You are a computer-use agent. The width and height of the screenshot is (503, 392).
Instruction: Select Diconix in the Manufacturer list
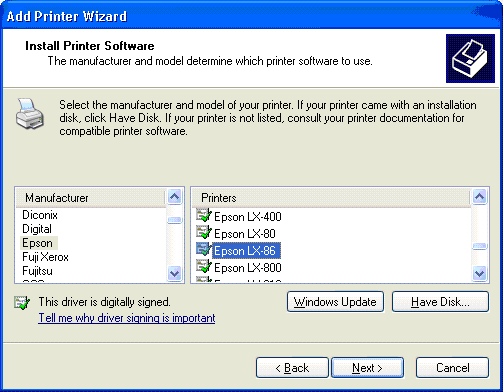pyautogui.click(x=40, y=215)
